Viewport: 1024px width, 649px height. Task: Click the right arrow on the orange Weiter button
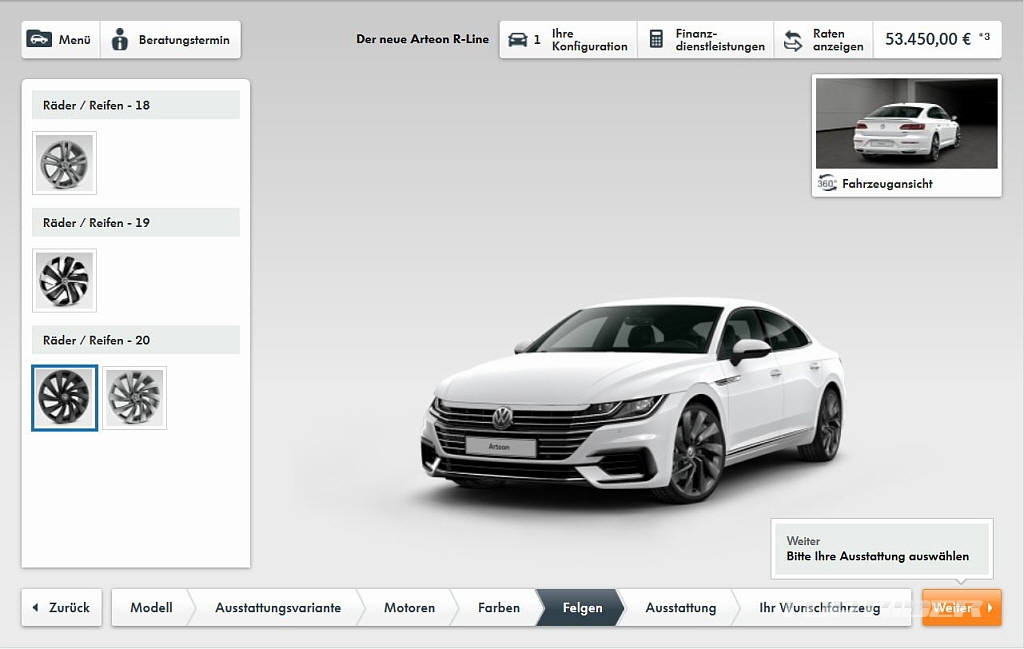tap(990, 608)
